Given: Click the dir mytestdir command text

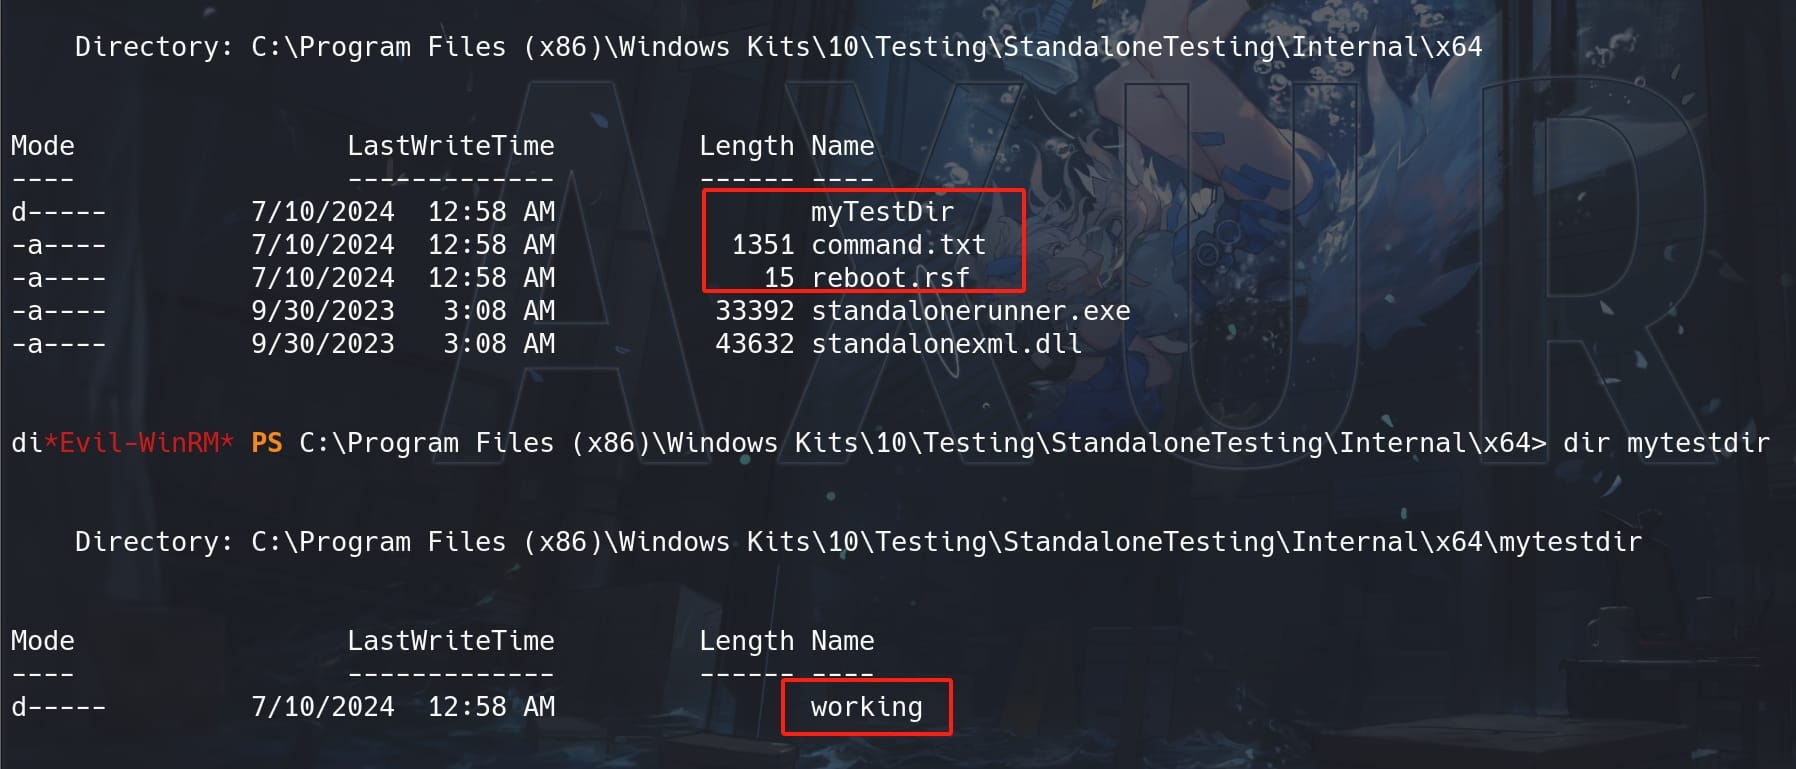Looking at the screenshot, I should (x=1666, y=443).
